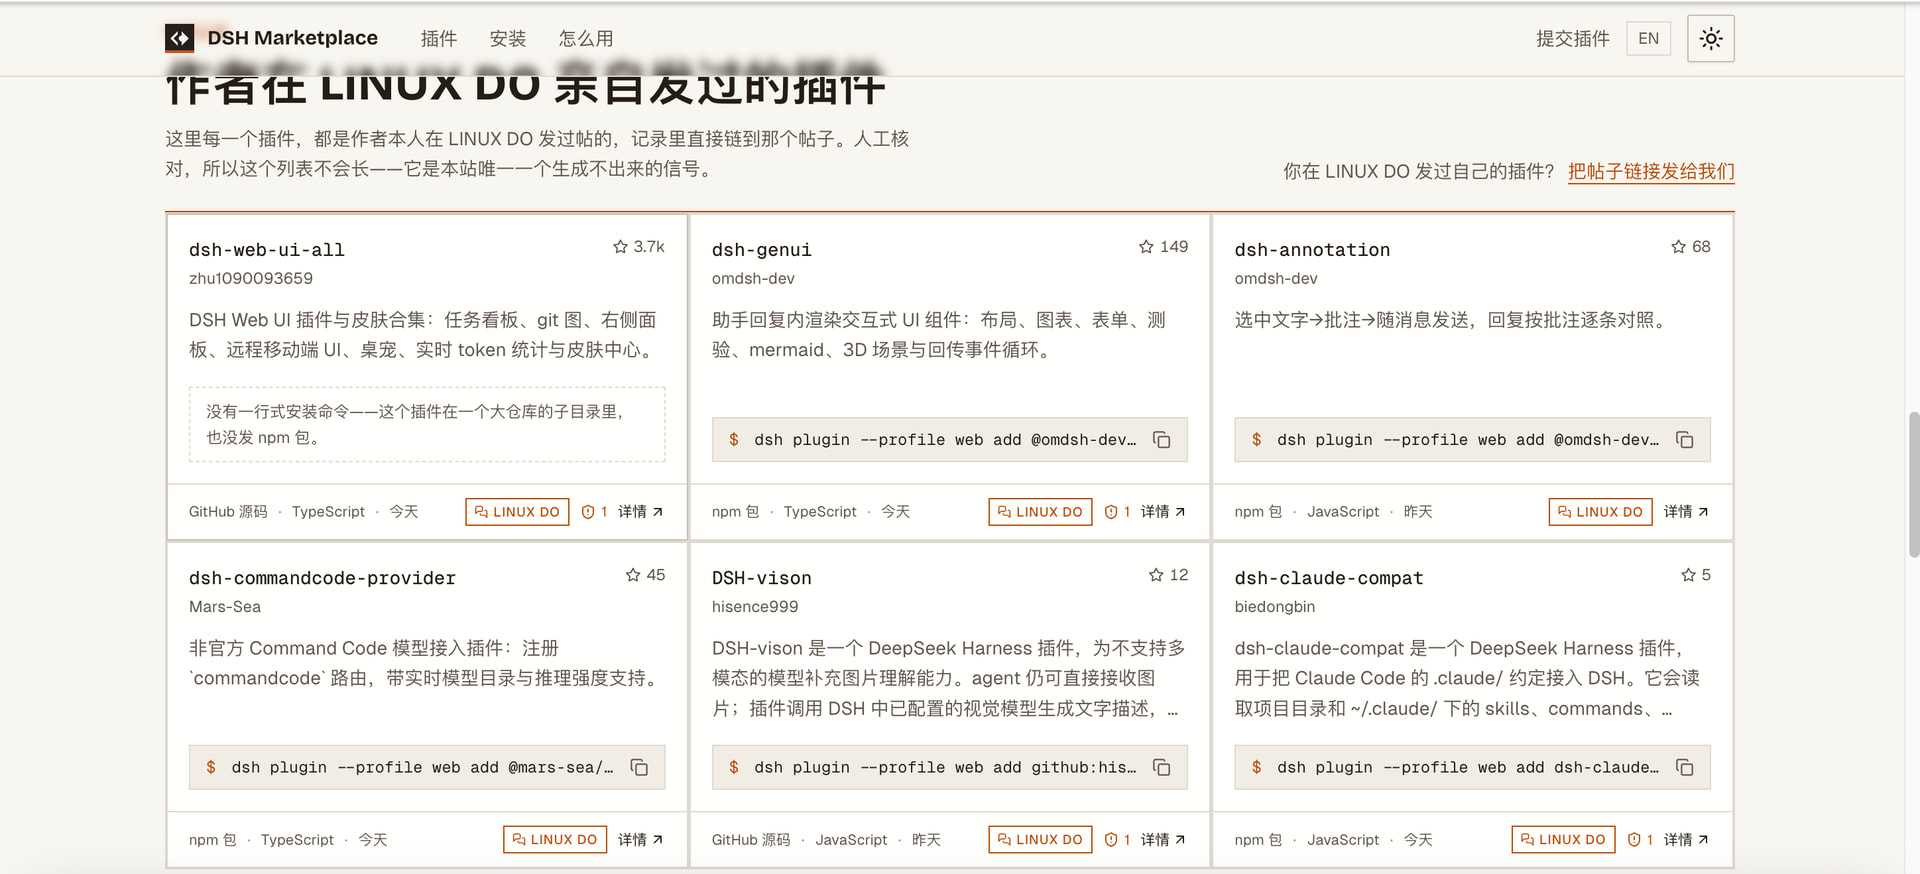The height and width of the screenshot is (874, 1920).
Task: Click the warning shield icon on dsh-web-ui-all
Action: click(588, 511)
